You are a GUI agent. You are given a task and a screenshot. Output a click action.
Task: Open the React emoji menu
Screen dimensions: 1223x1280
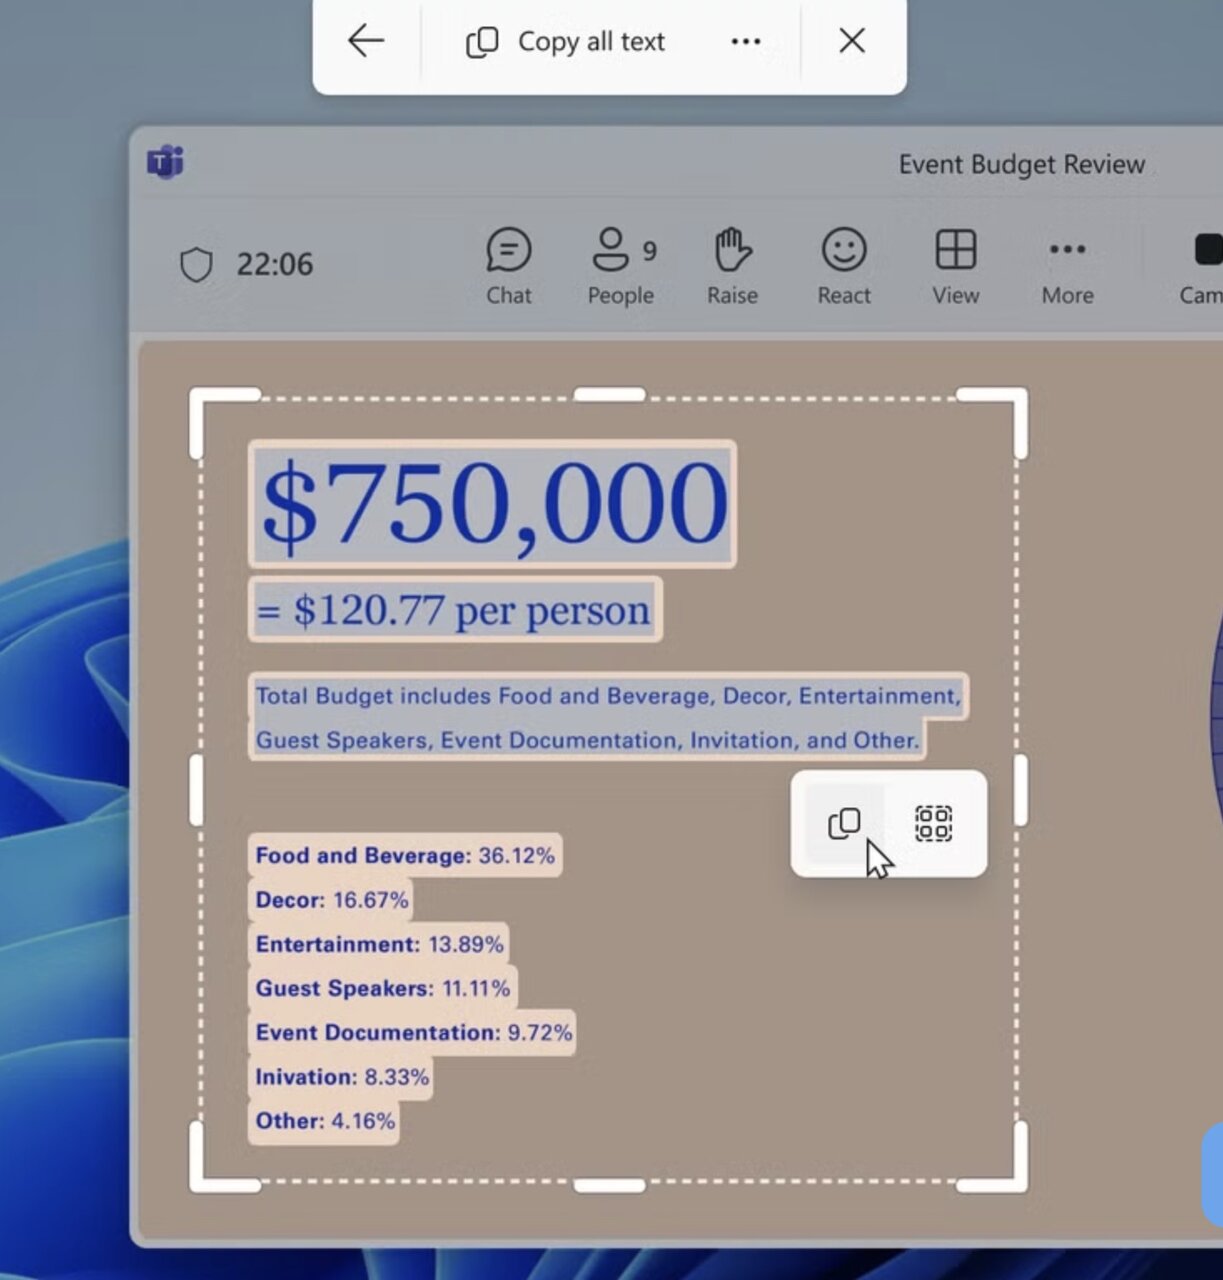pyautogui.click(x=844, y=266)
